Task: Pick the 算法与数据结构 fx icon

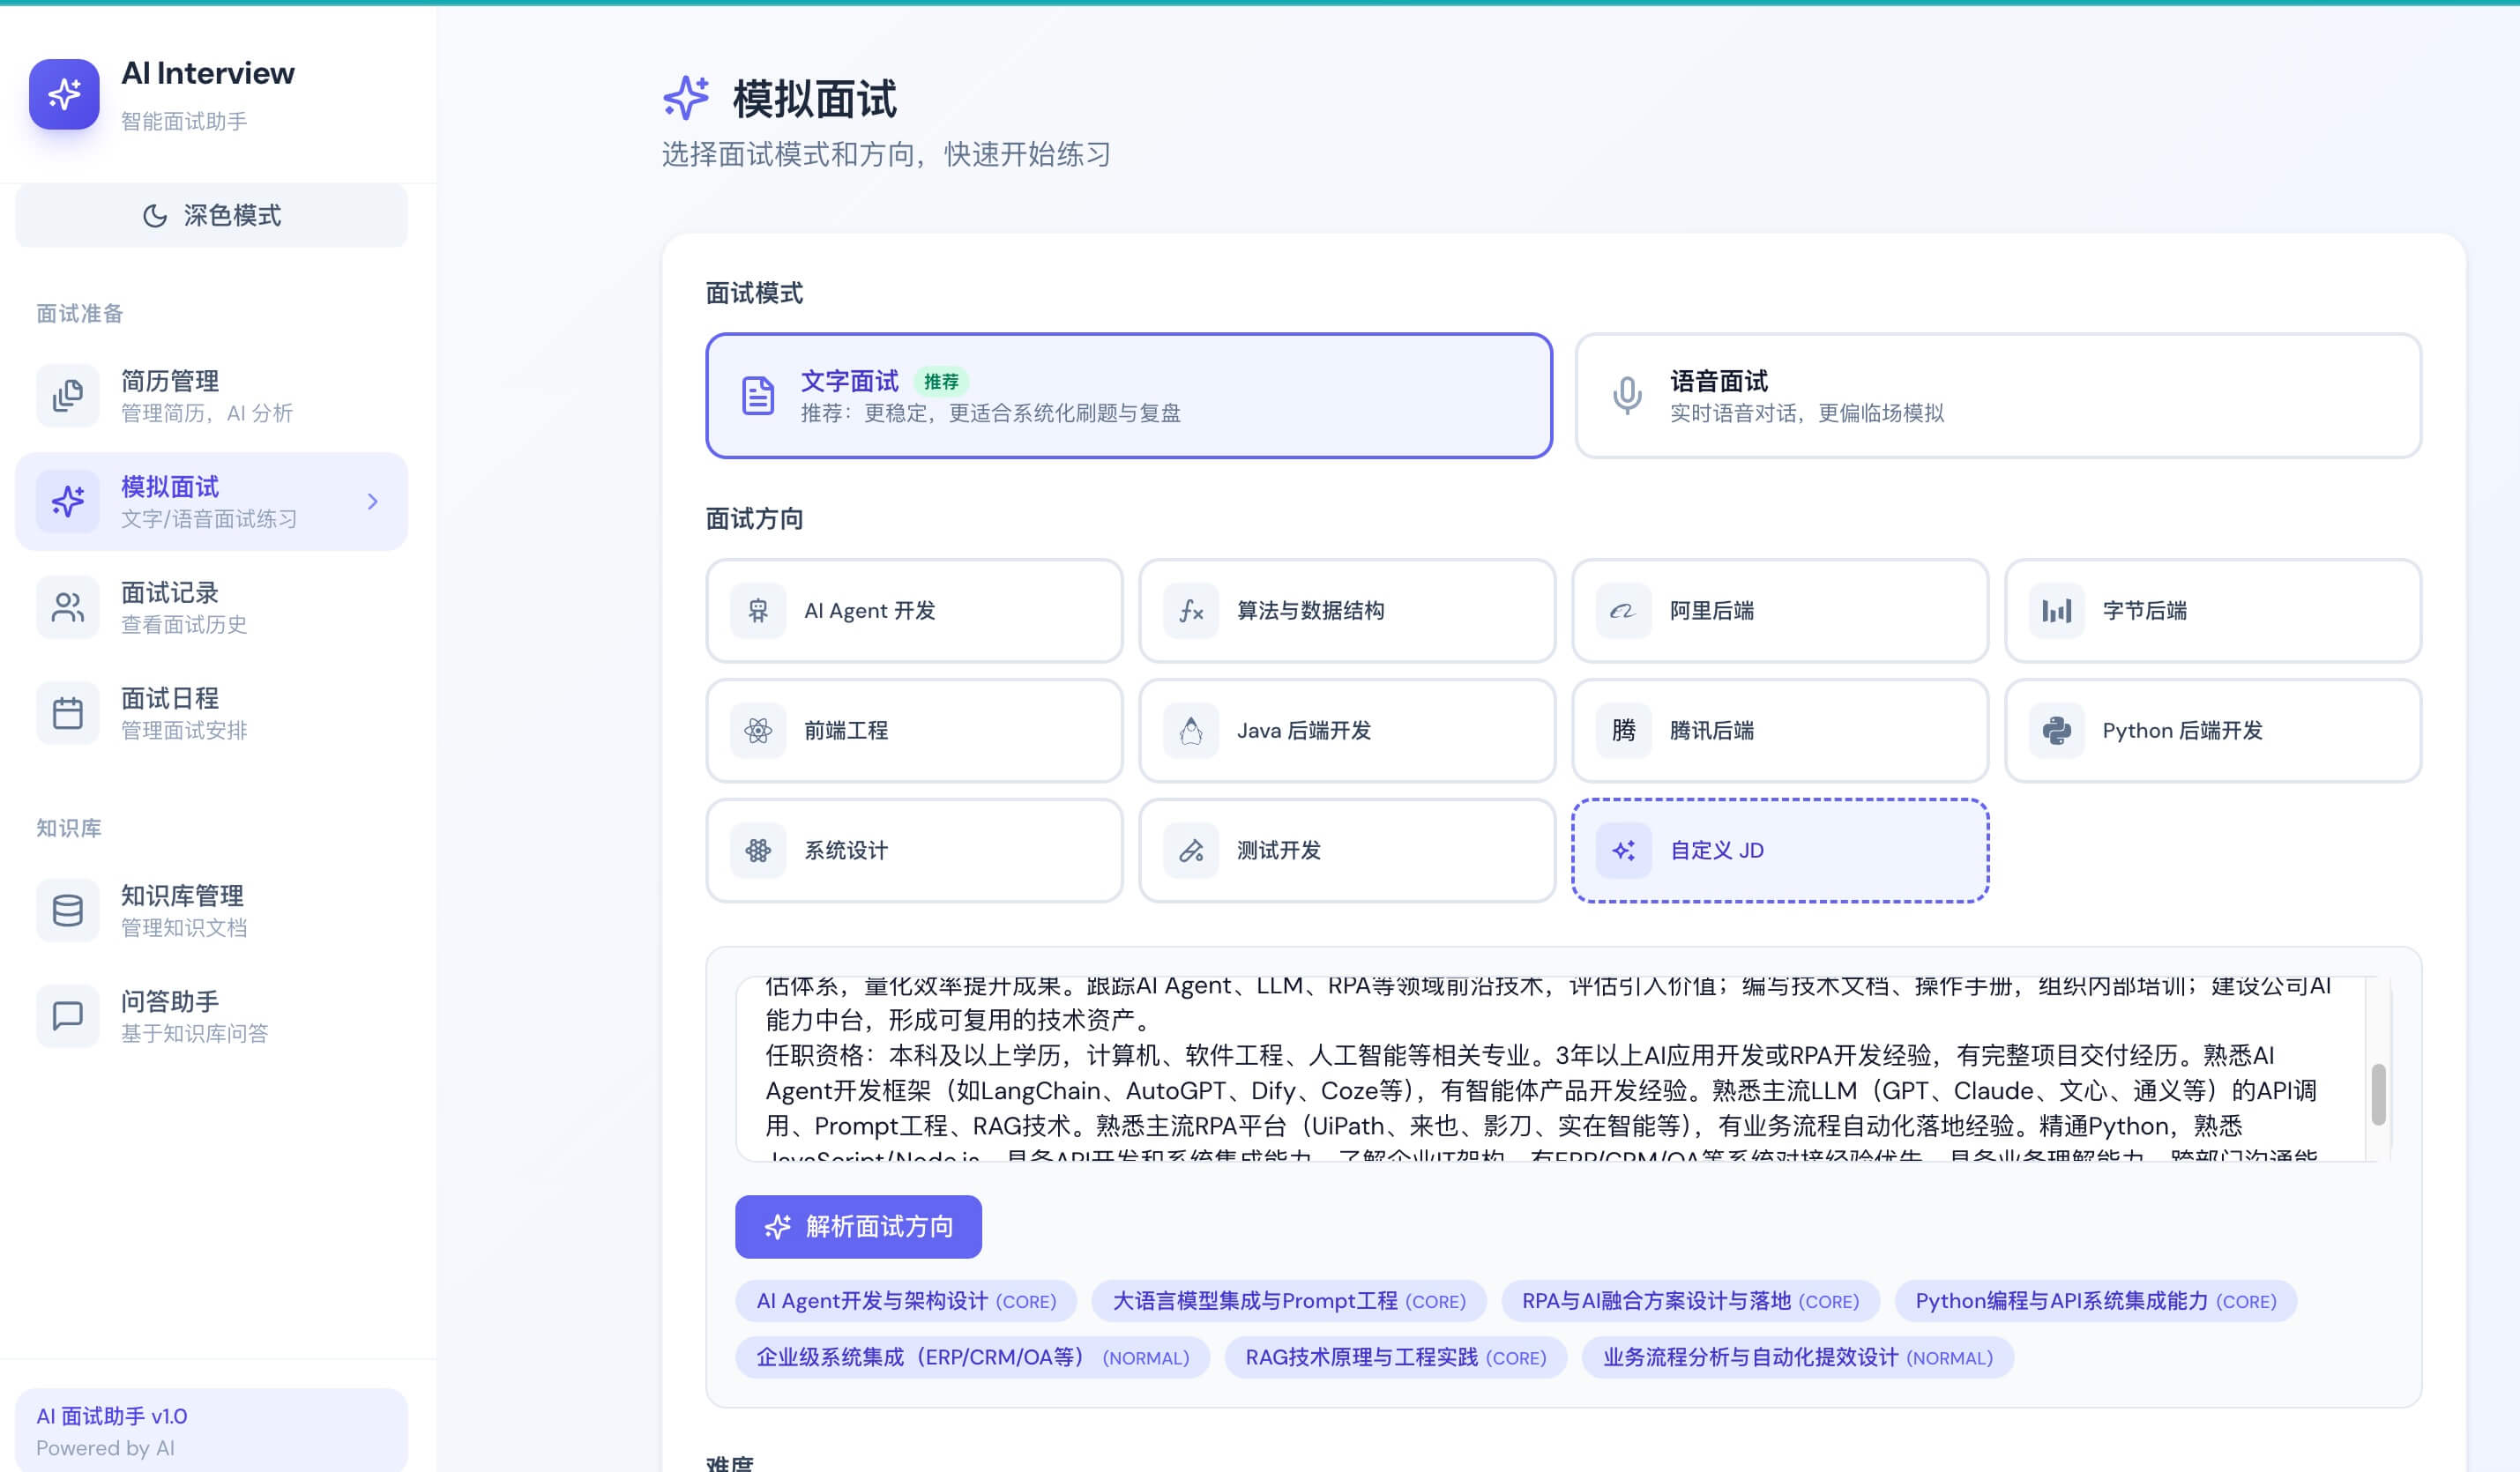Action: 1190,611
